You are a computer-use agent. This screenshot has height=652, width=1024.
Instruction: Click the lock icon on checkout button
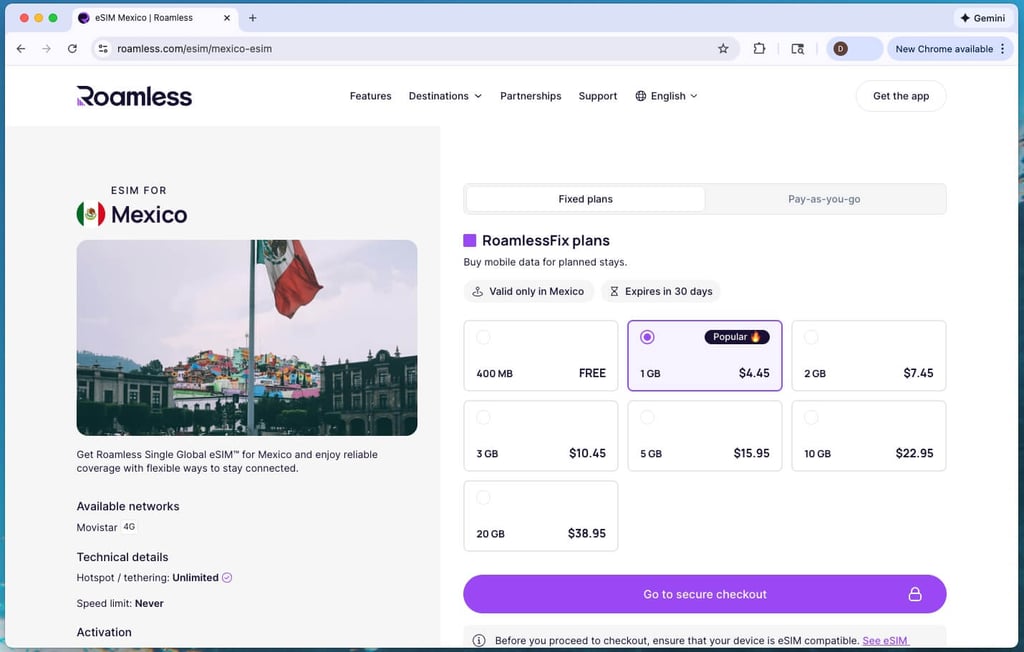[915, 594]
